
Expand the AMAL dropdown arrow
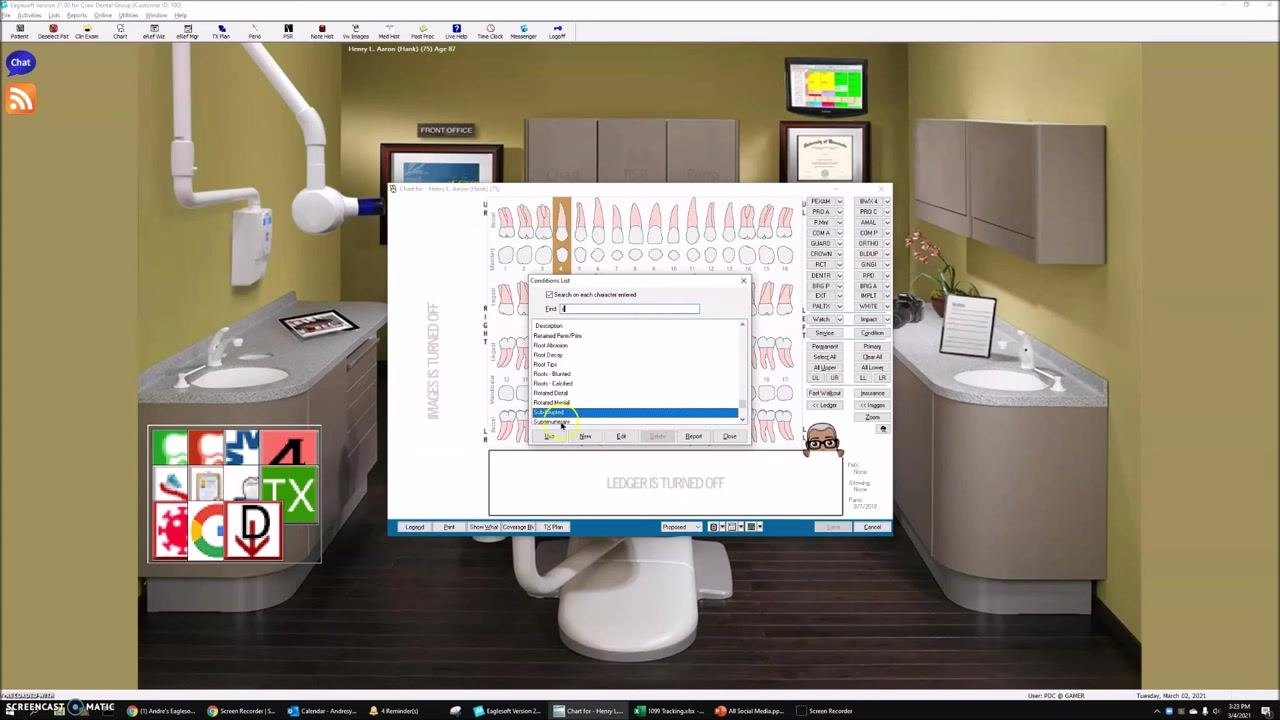(887, 223)
